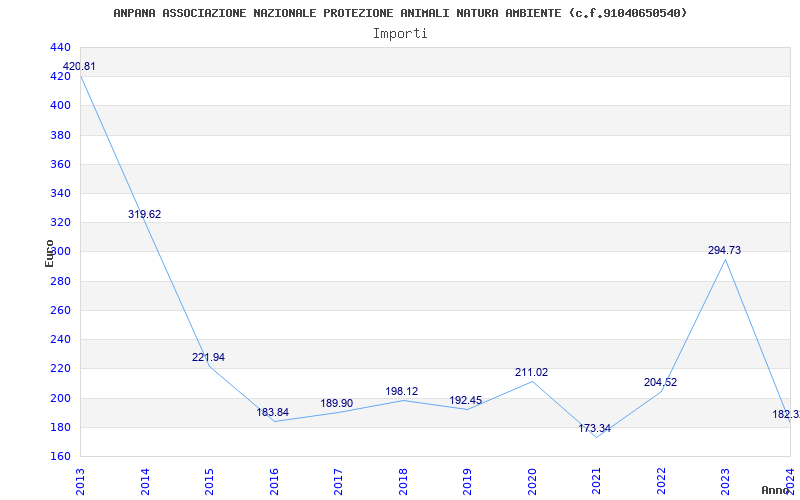Click the 360 y-axis tick label
The width and height of the screenshot is (800, 500).
(x=60, y=164)
